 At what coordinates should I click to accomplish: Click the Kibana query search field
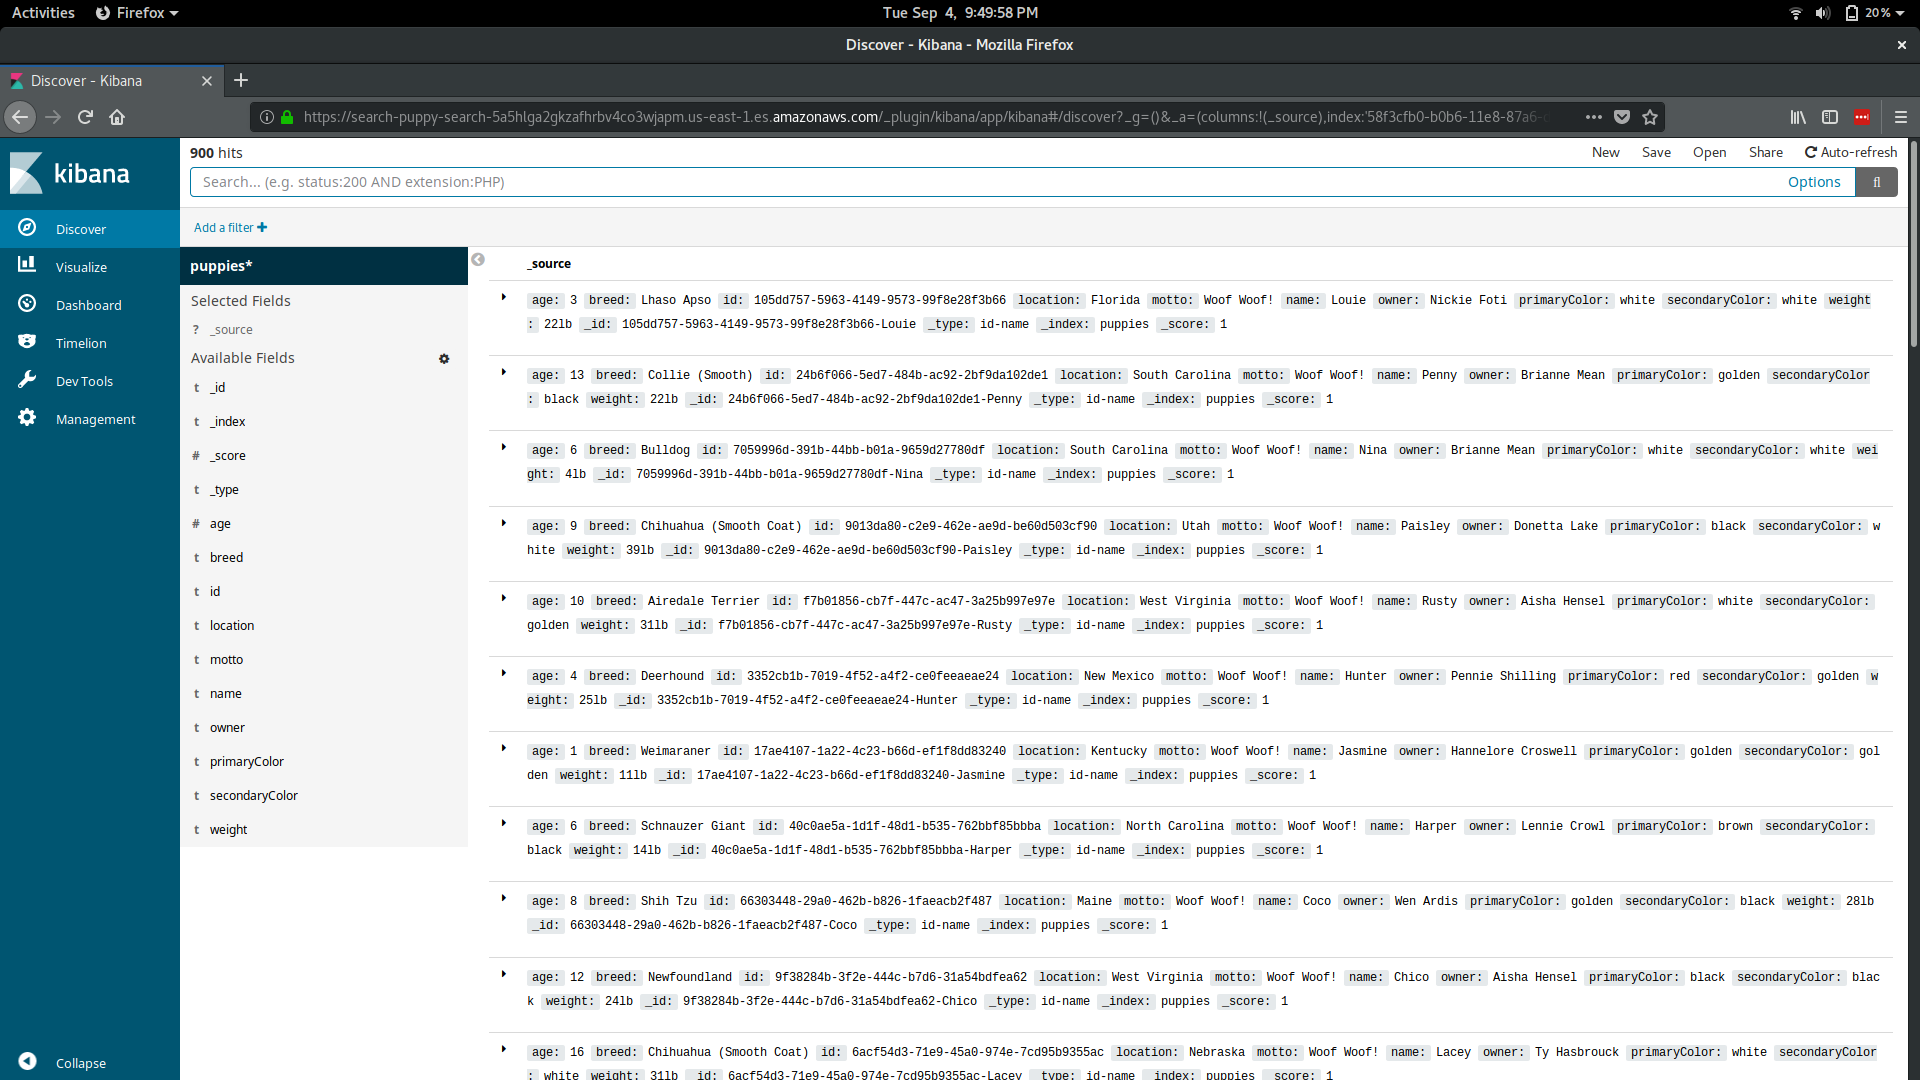point(980,182)
